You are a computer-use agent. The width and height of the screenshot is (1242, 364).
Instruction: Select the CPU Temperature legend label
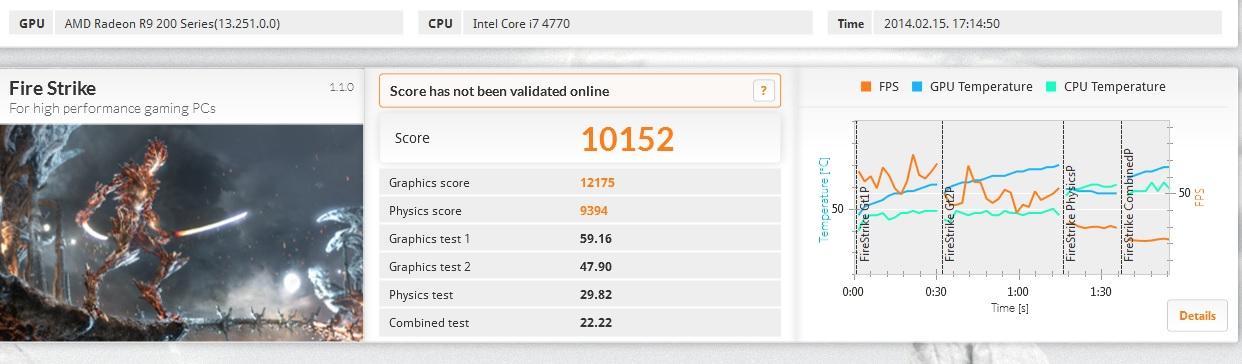1114,87
